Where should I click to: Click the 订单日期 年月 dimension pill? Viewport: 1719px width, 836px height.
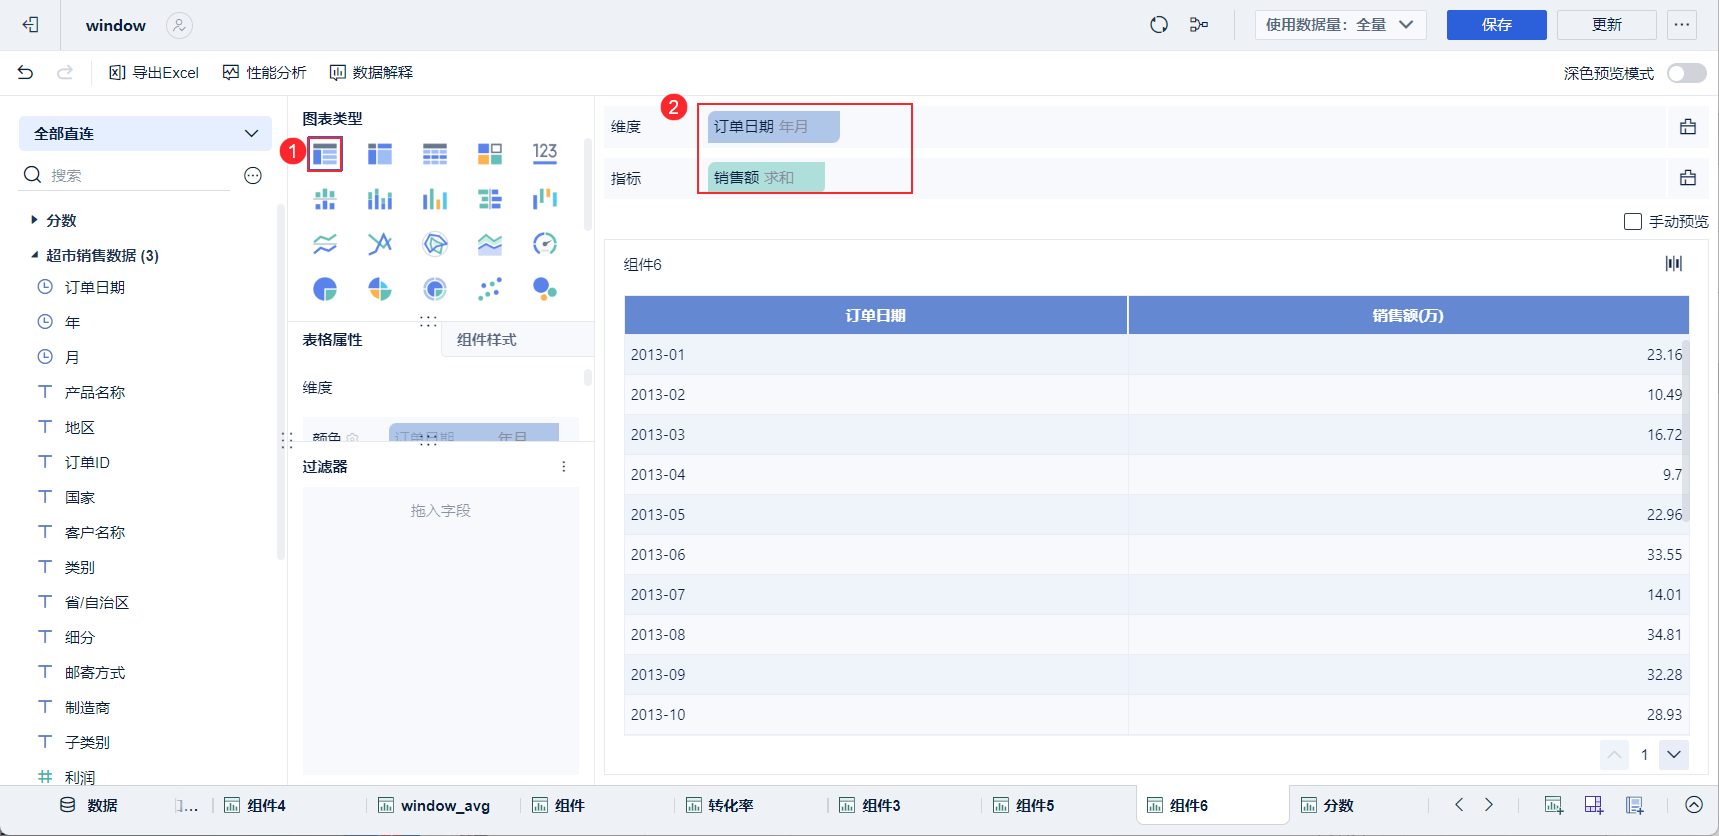click(773, 127)
